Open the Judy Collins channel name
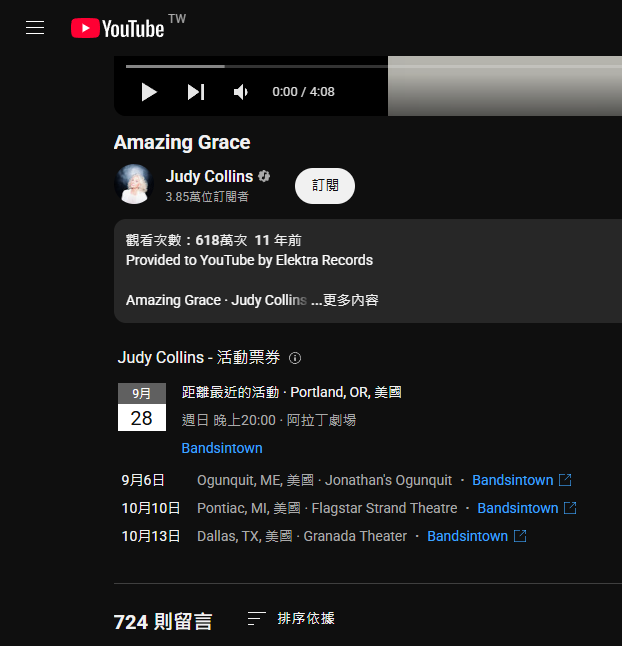 click(209, 176)
